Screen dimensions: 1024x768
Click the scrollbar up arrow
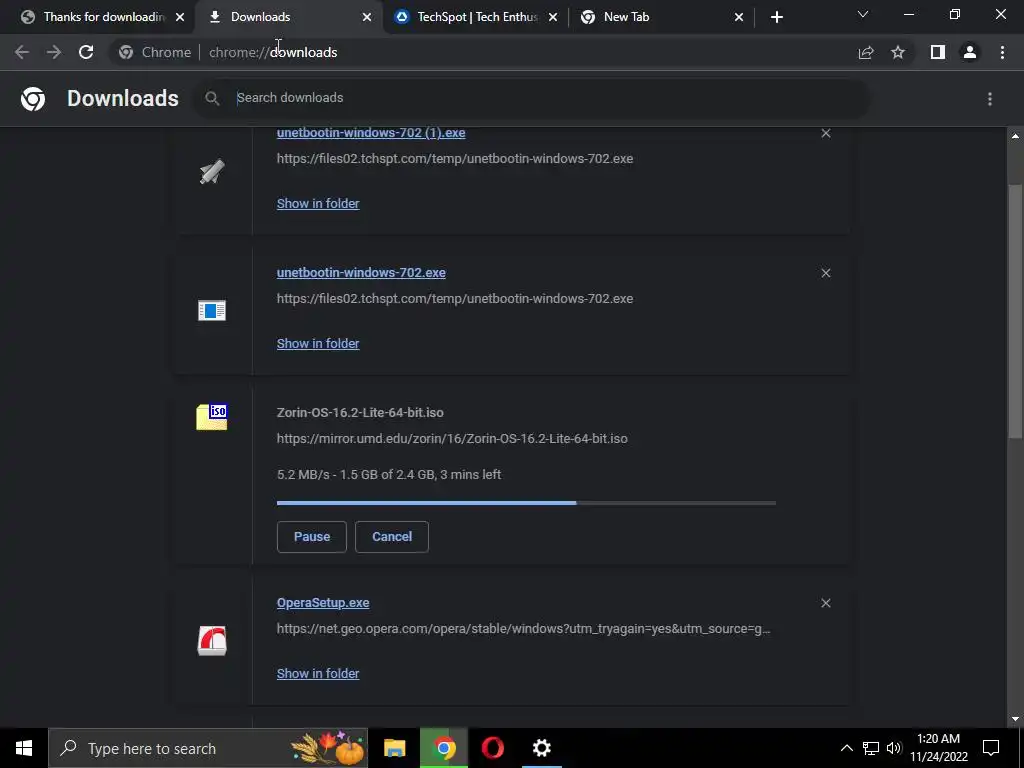pos(1015,136)
